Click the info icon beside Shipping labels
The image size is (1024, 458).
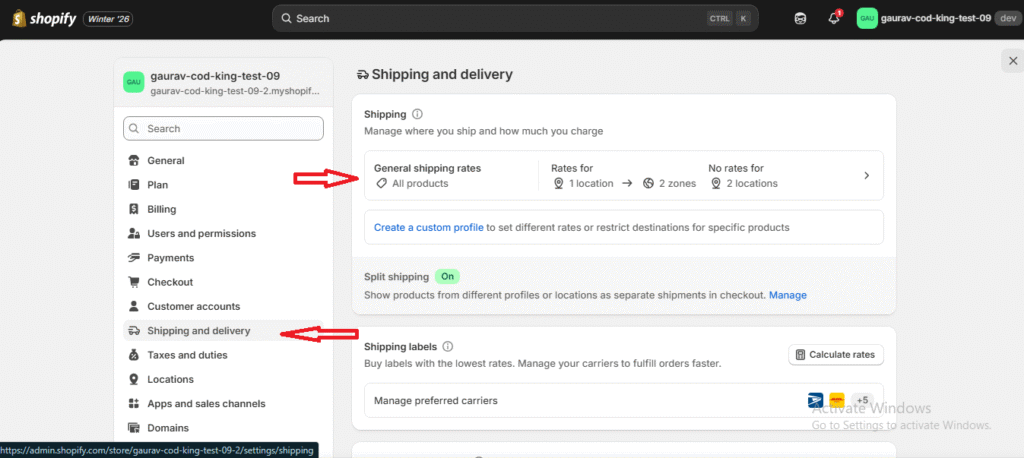pyautogui.click(x=447, y=346)
